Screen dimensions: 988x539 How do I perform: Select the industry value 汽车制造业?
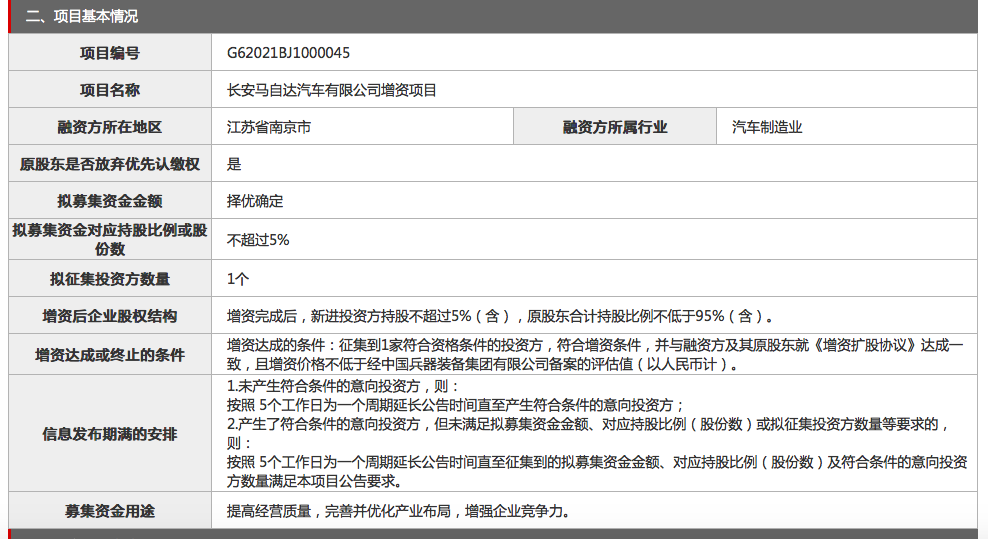pyautogui.click(x=767, y=127)
